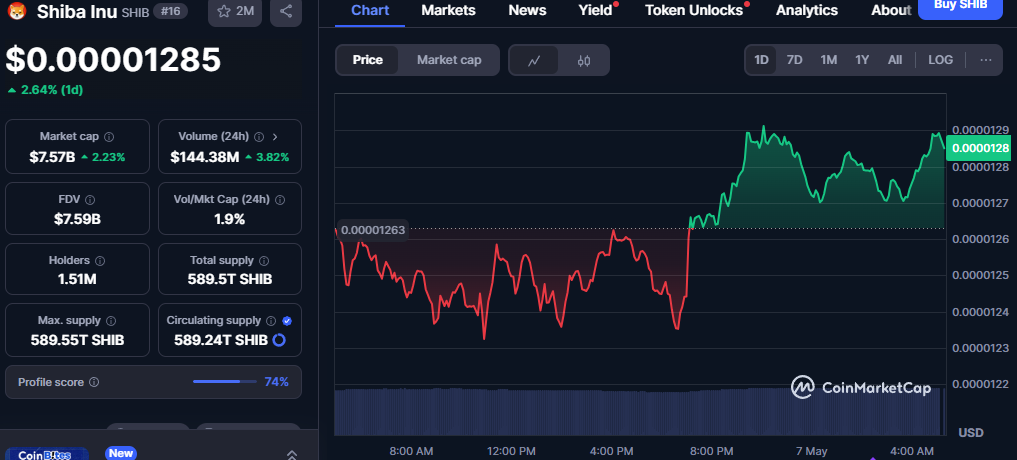Click the 1.51M holders value

pyautogui.click(x=77, y=280)
